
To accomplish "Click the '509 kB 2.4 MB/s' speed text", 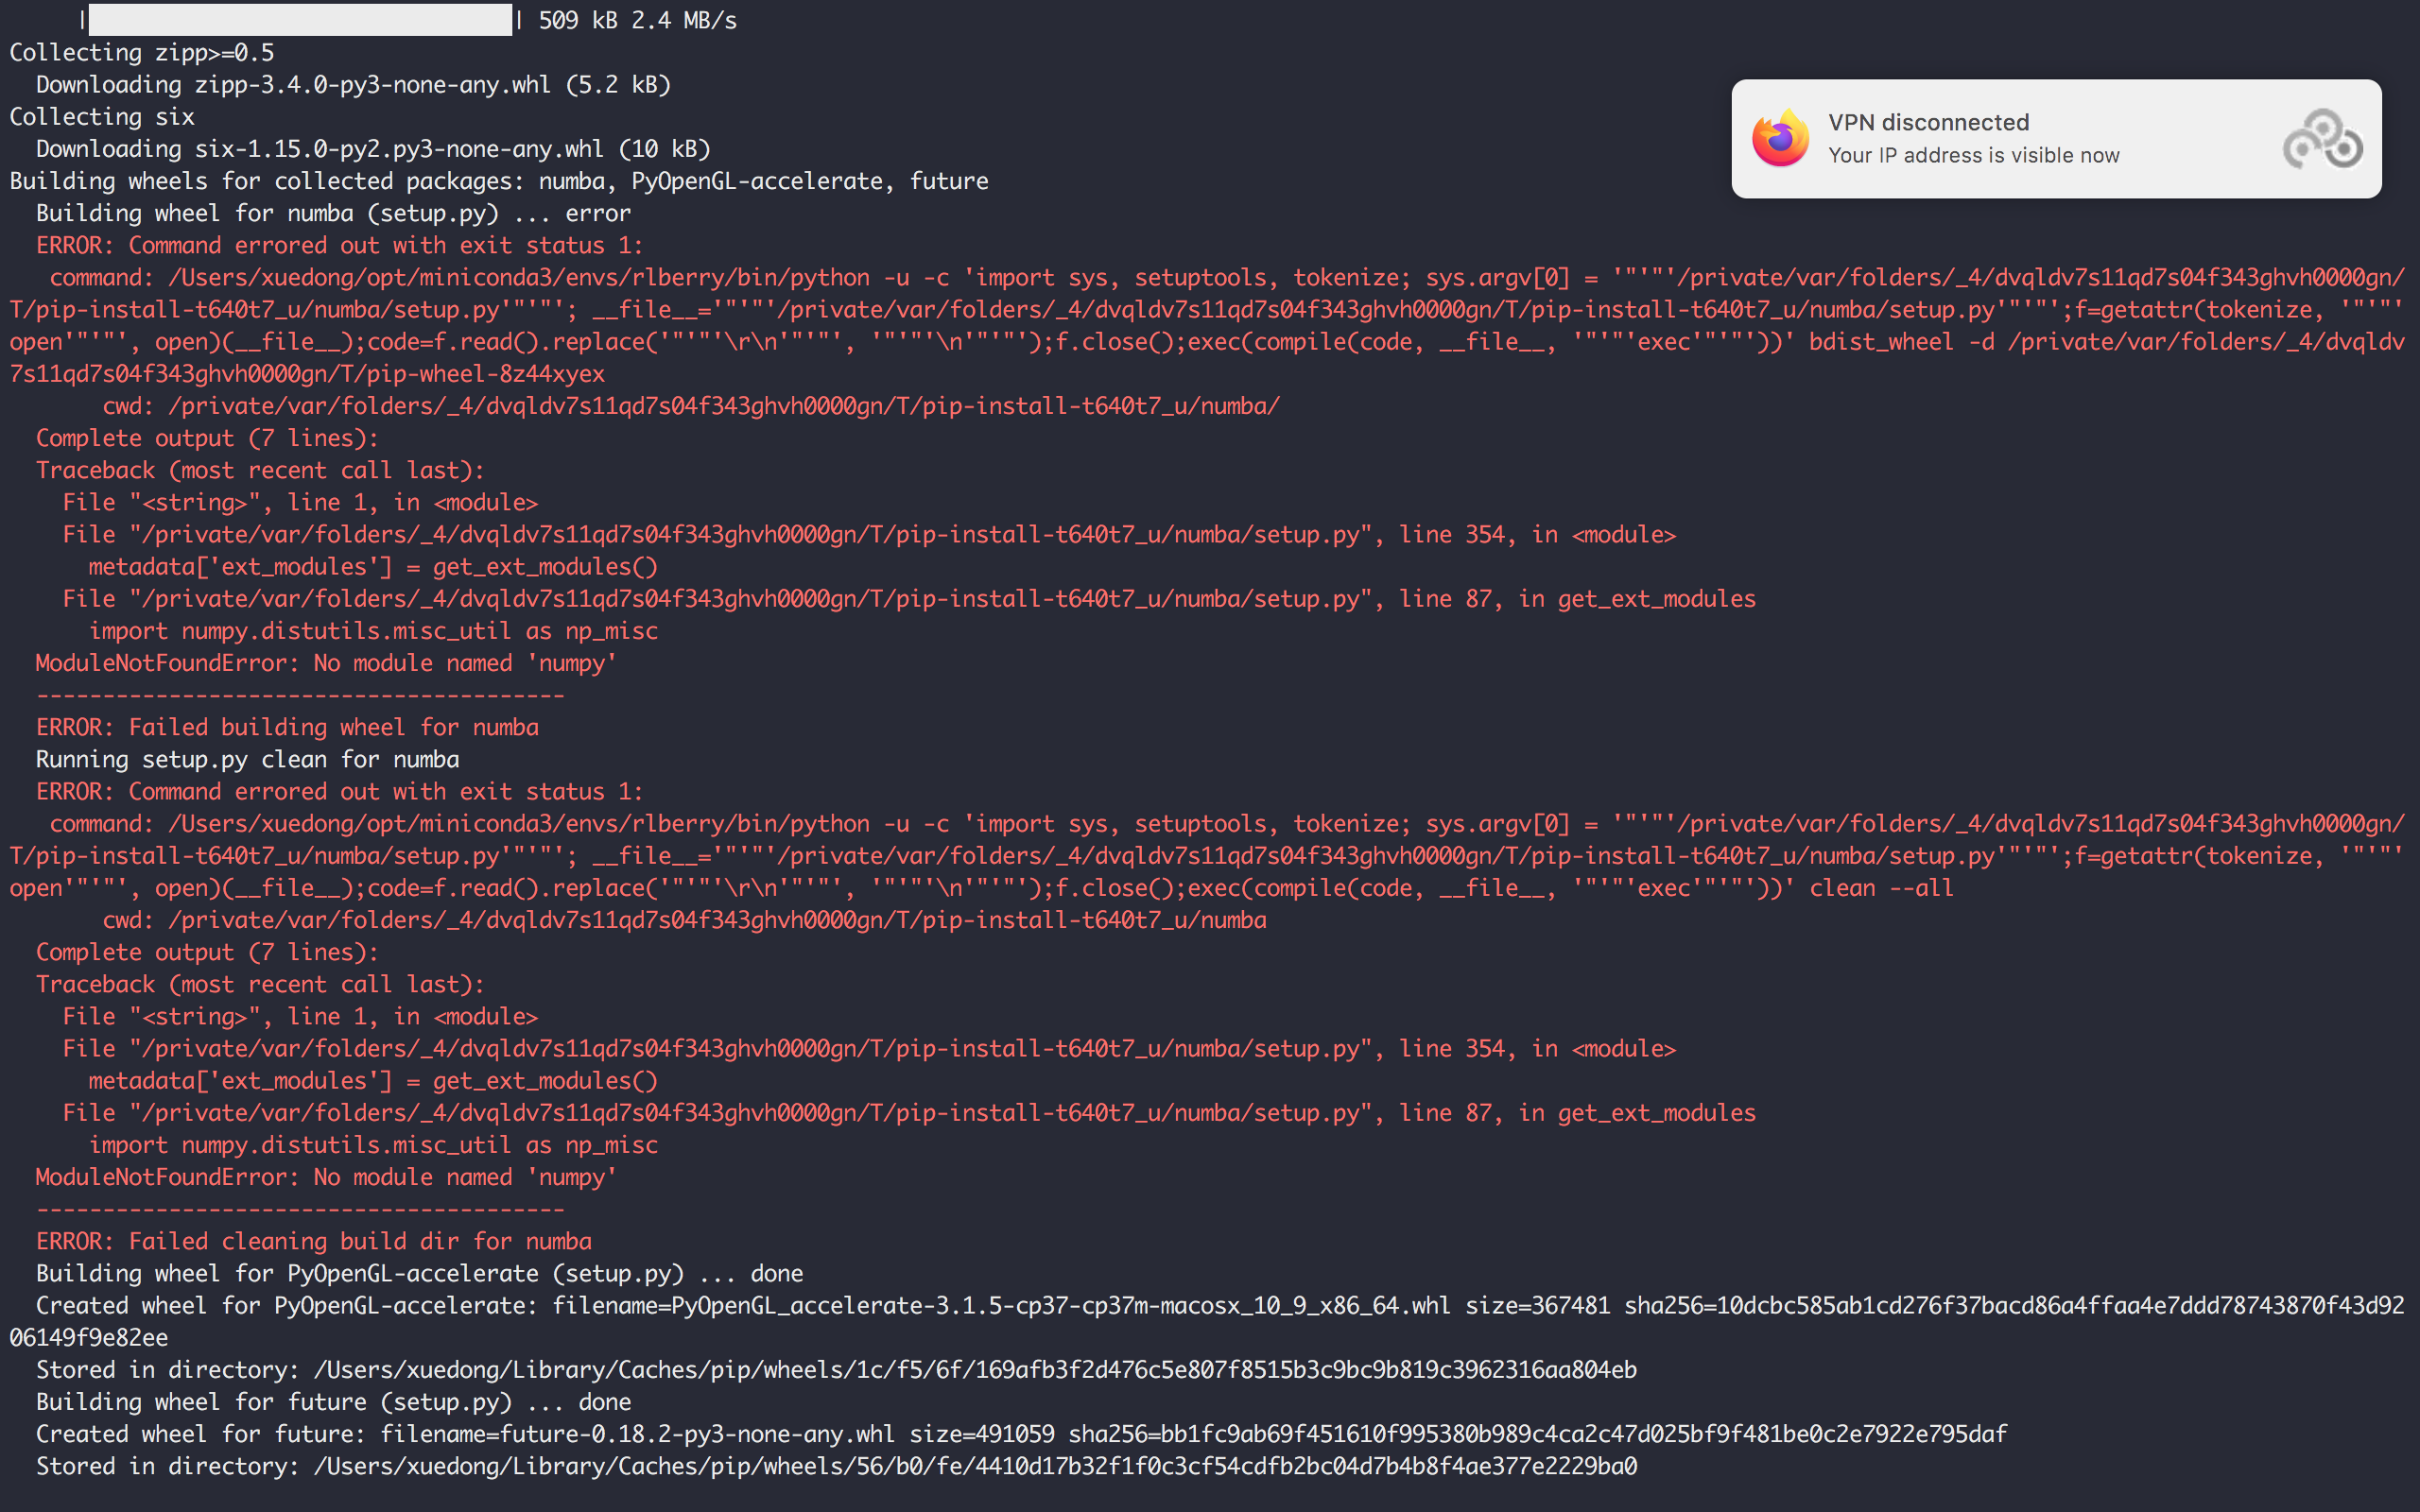I will [x=637, y=20].
